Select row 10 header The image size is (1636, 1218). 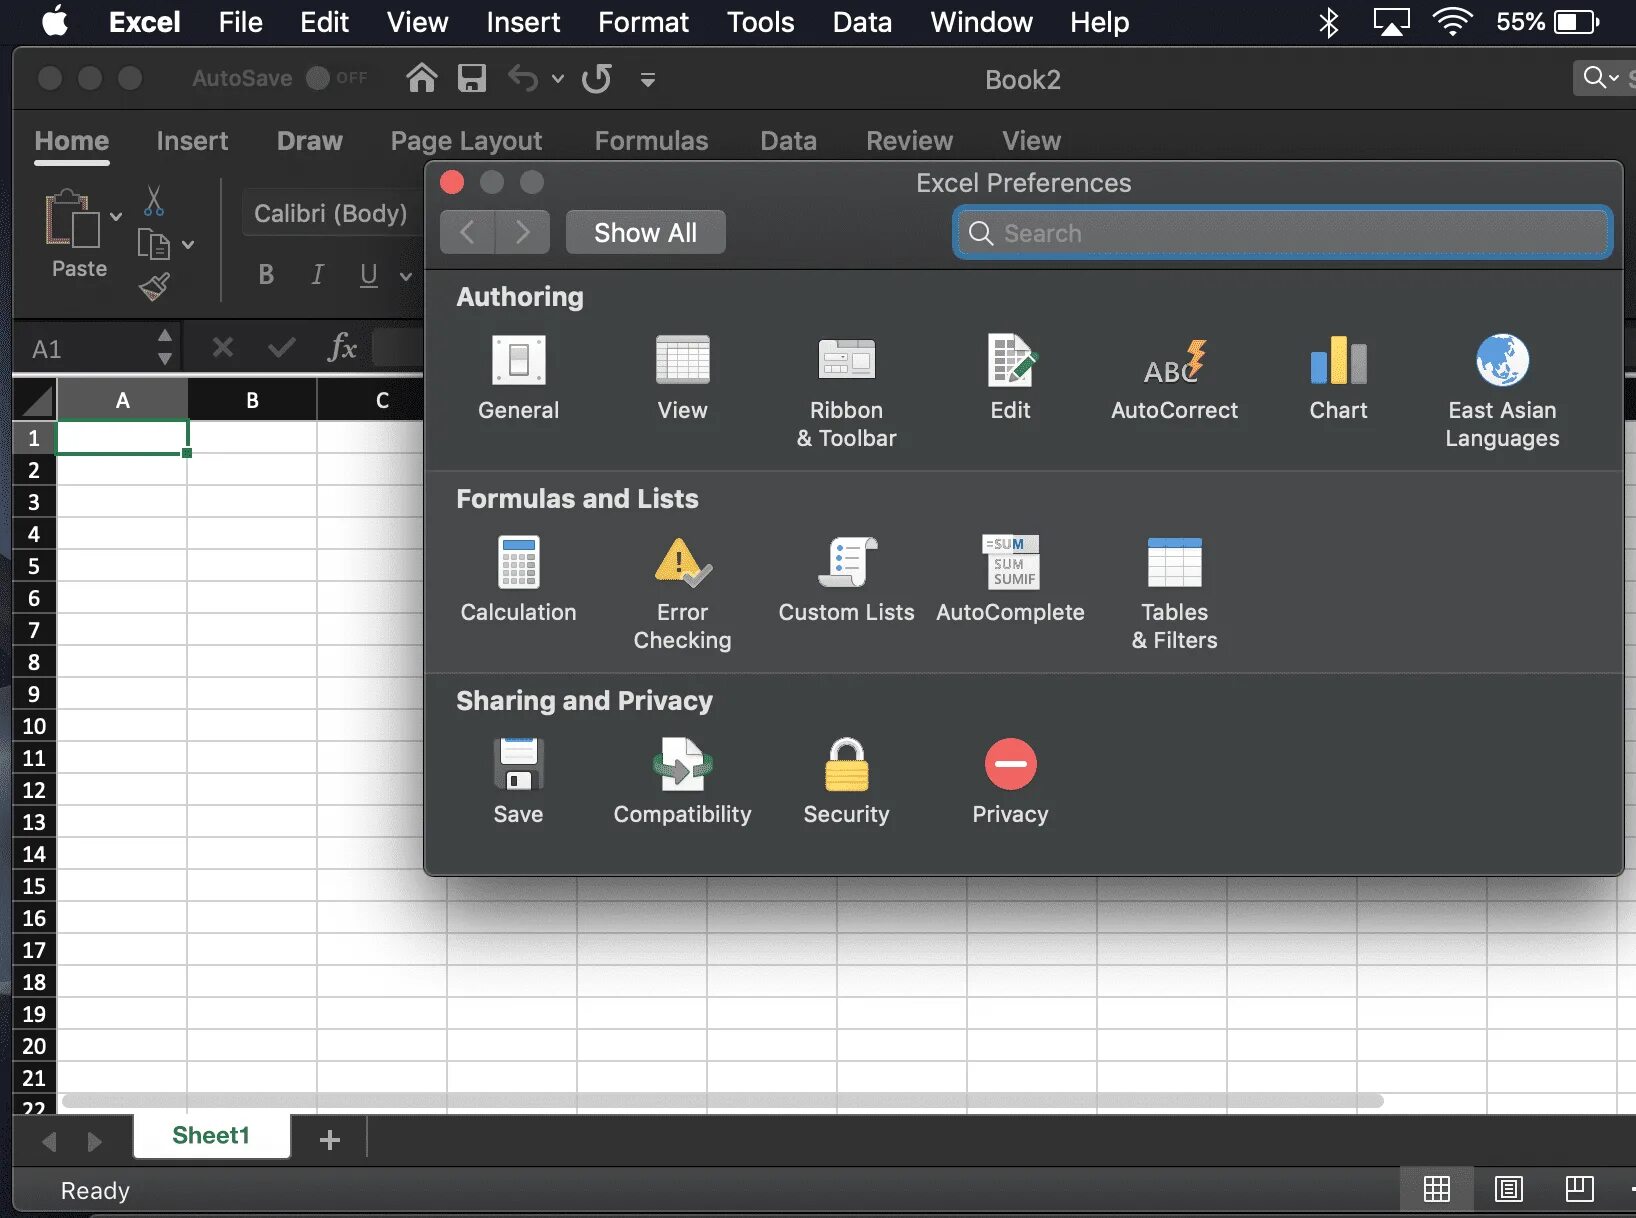[34, 726]
